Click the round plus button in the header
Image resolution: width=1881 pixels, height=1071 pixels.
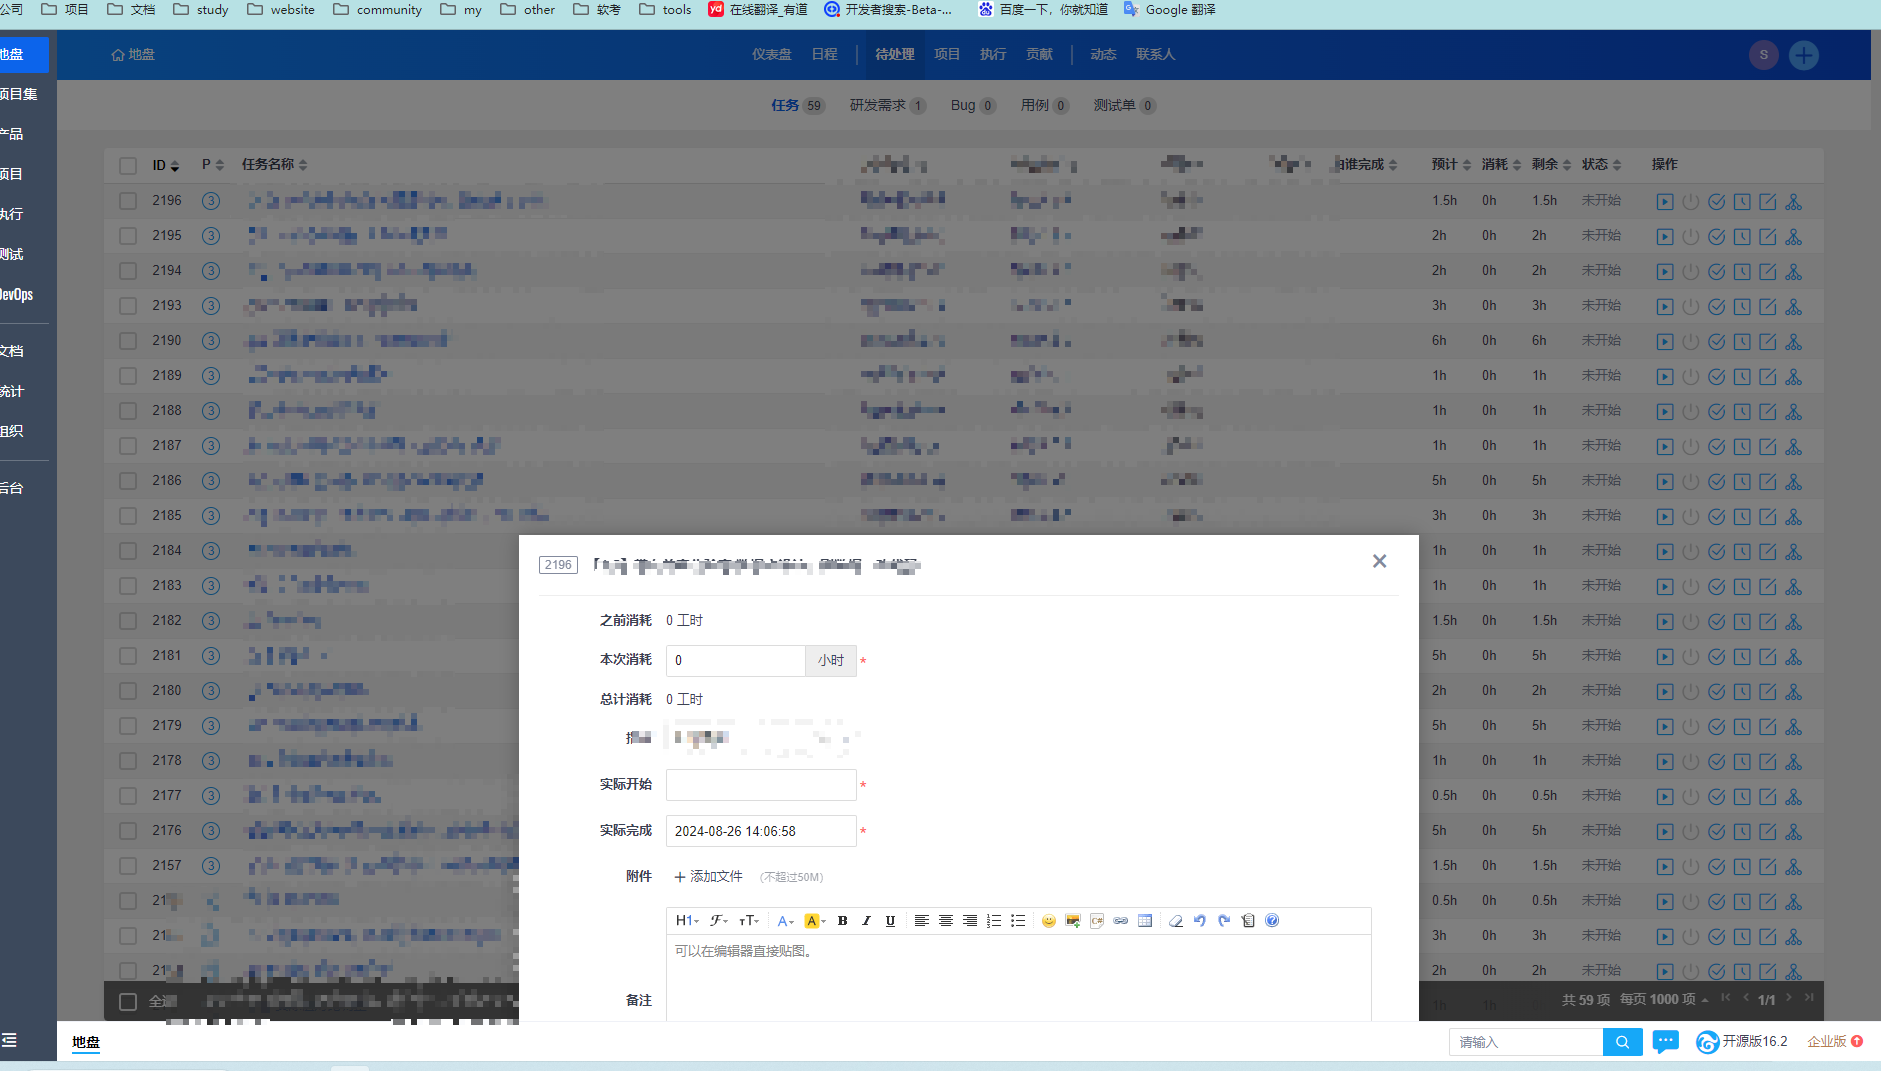(x=1804, y=55)
